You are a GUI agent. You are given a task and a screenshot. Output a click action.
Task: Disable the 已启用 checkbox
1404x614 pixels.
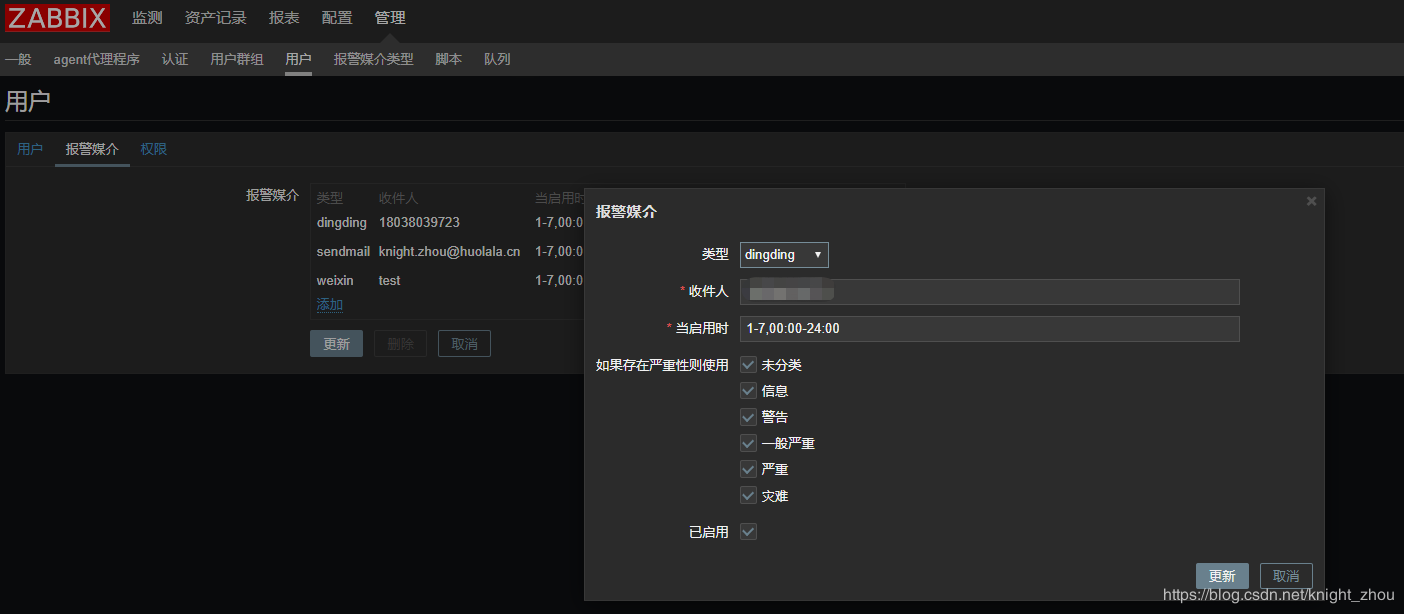(x=748, y=532)
